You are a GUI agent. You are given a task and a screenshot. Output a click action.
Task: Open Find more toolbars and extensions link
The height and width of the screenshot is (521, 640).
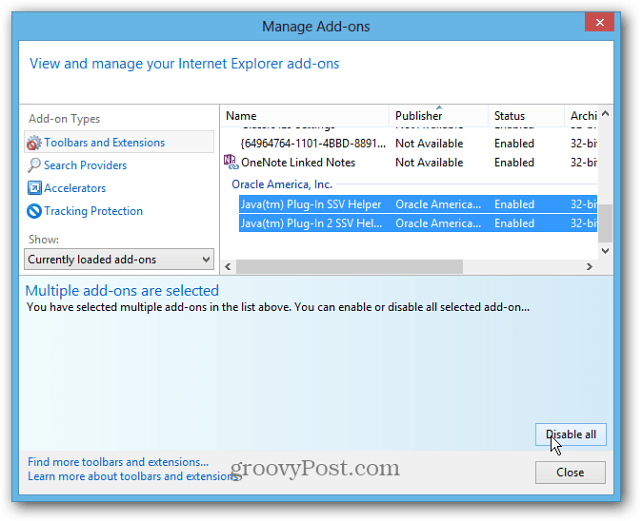(118, 462)
